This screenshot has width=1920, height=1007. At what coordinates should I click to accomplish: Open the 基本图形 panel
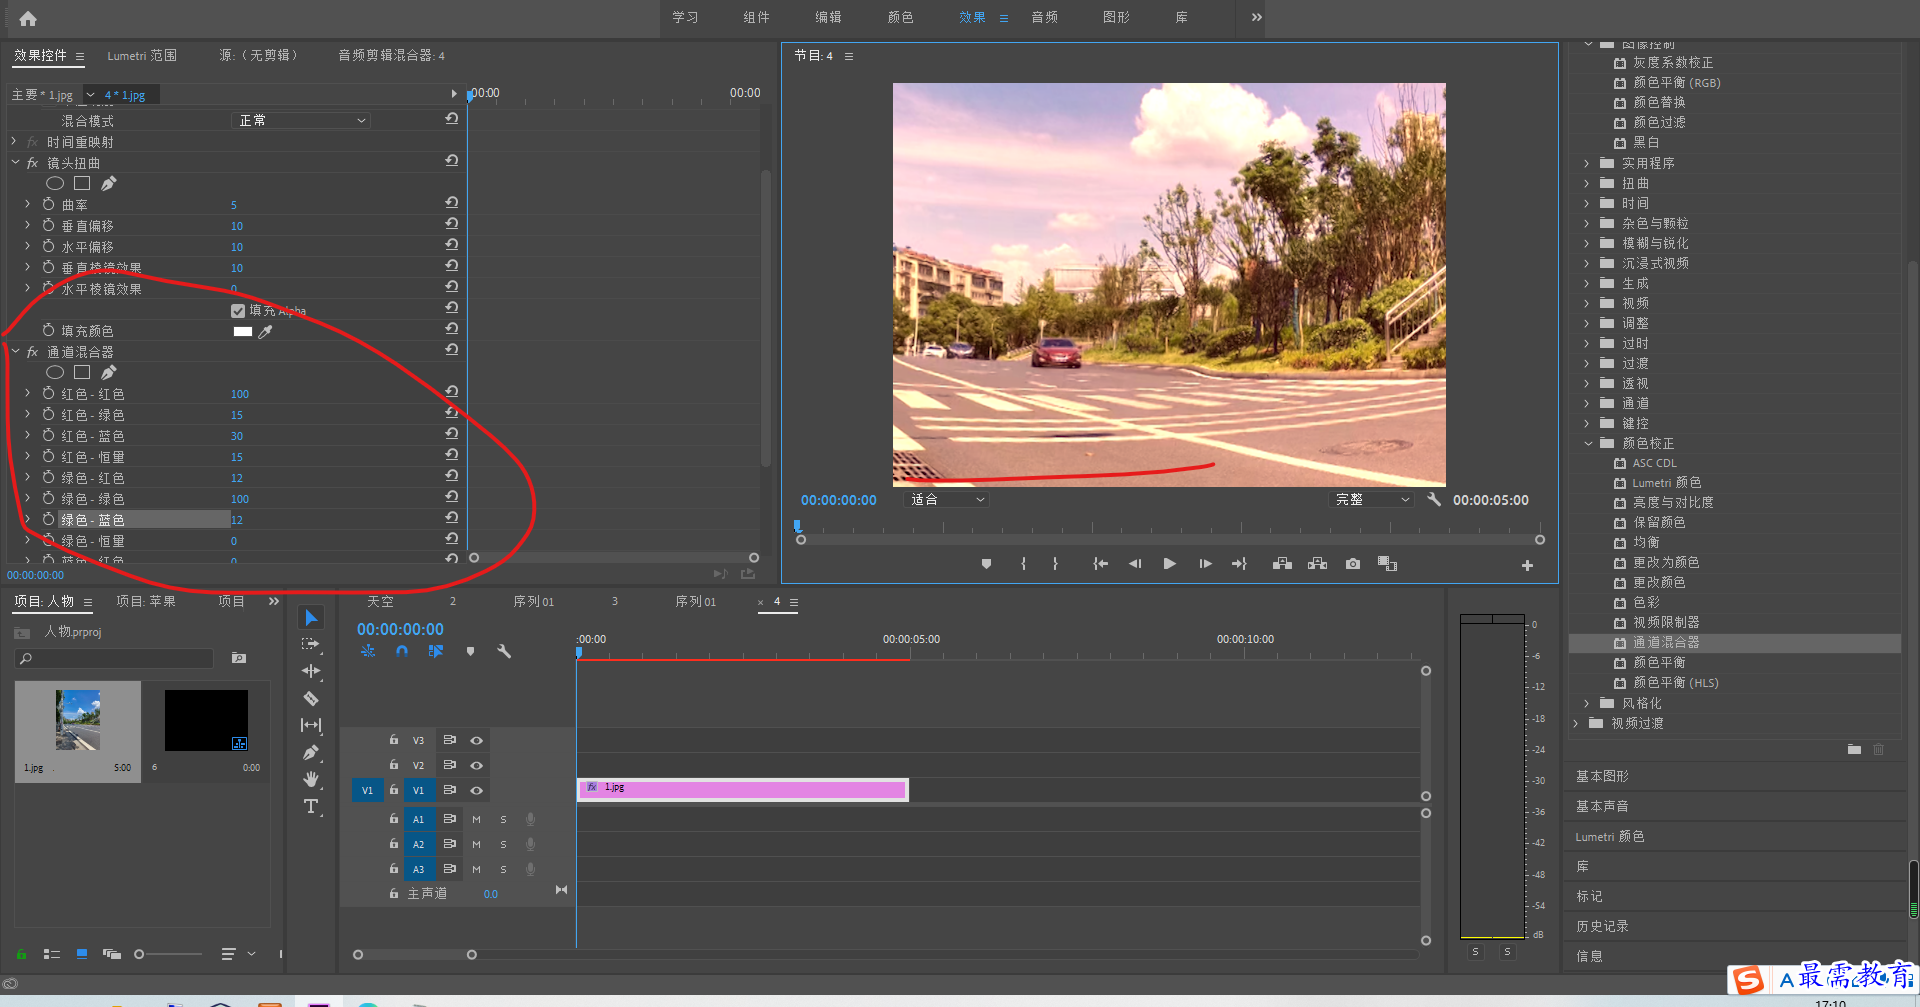[x=1602, y=776]
